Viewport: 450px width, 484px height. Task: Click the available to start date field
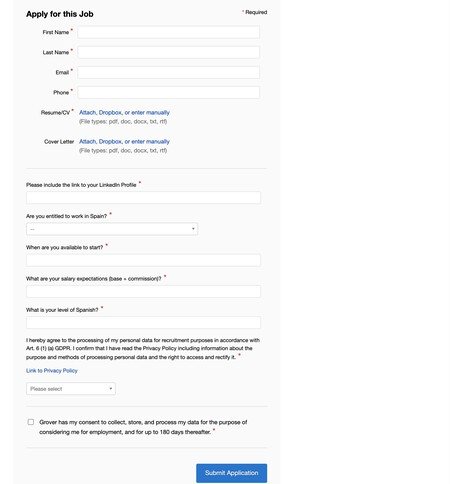coord(143,260)
